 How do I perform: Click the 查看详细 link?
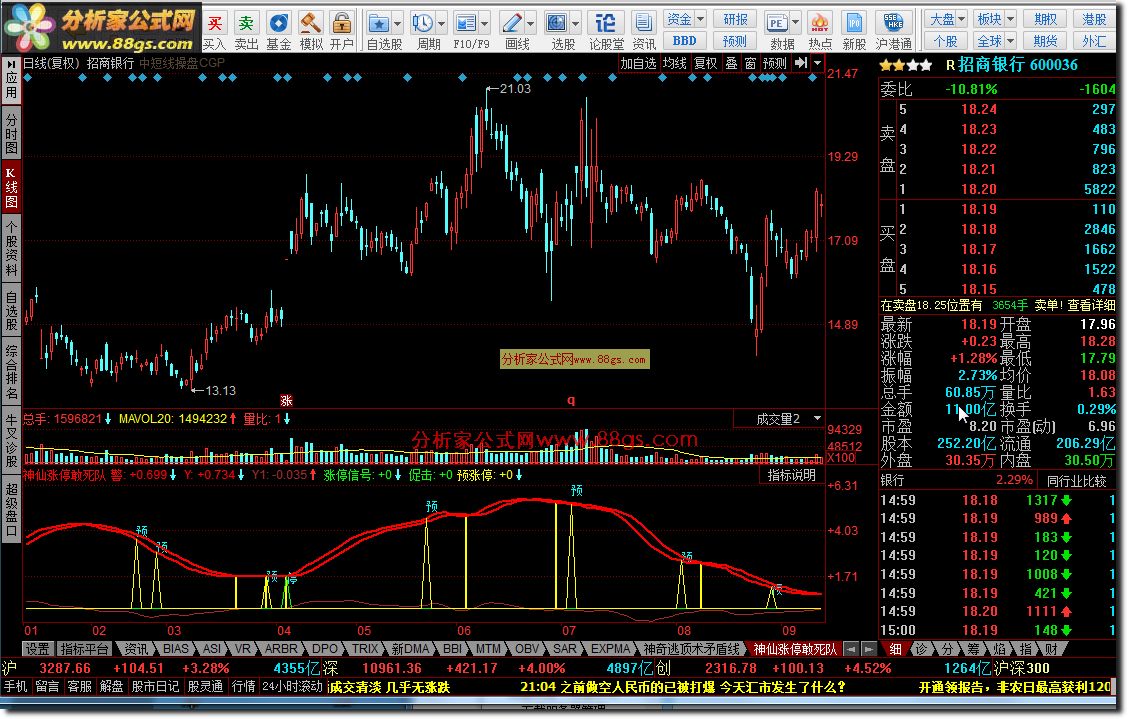[x=1091, y=305]
